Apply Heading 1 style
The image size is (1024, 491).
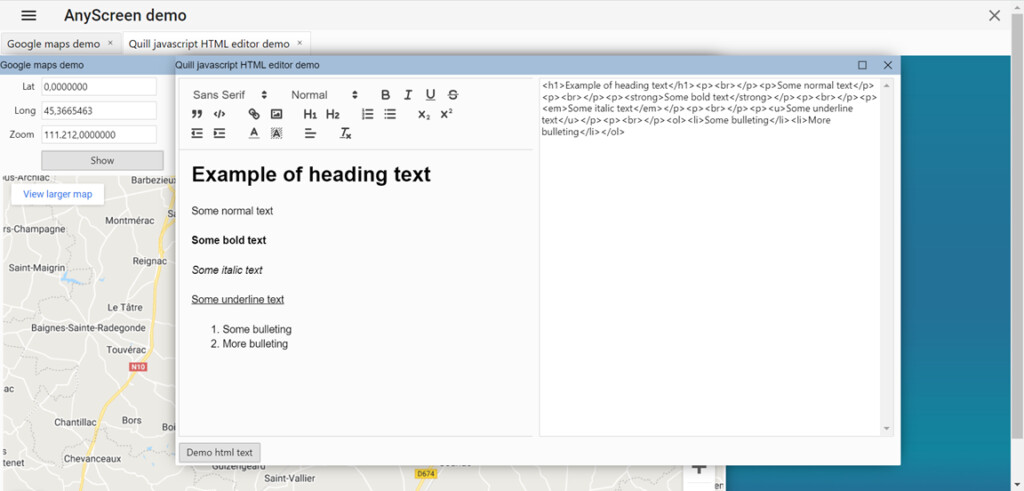310,114
